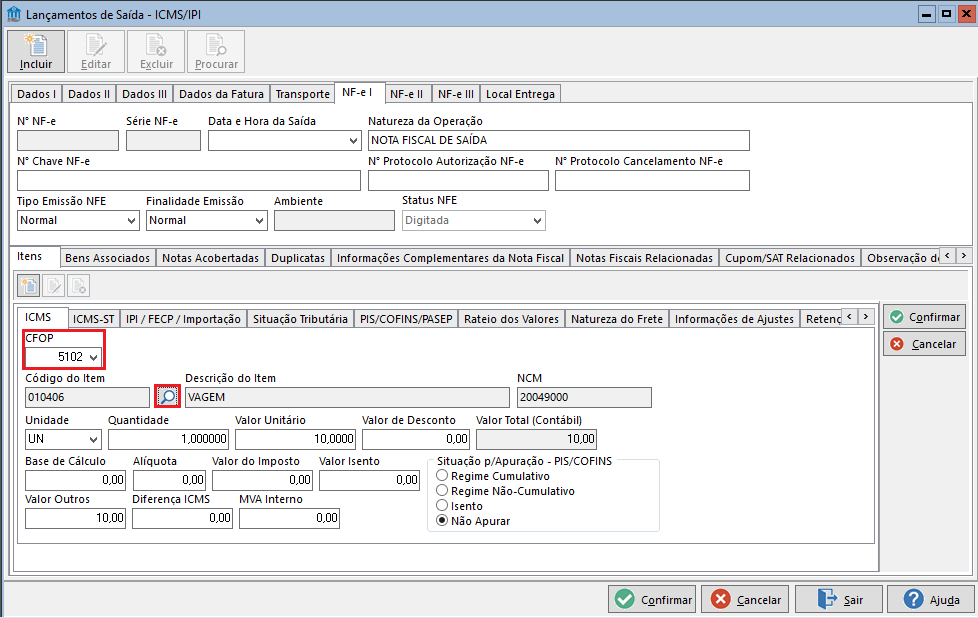Image resolution: width=978 pixels, height=618 pixels.
Task: Switch to the ICMS-ST tab
Action: 94,319
